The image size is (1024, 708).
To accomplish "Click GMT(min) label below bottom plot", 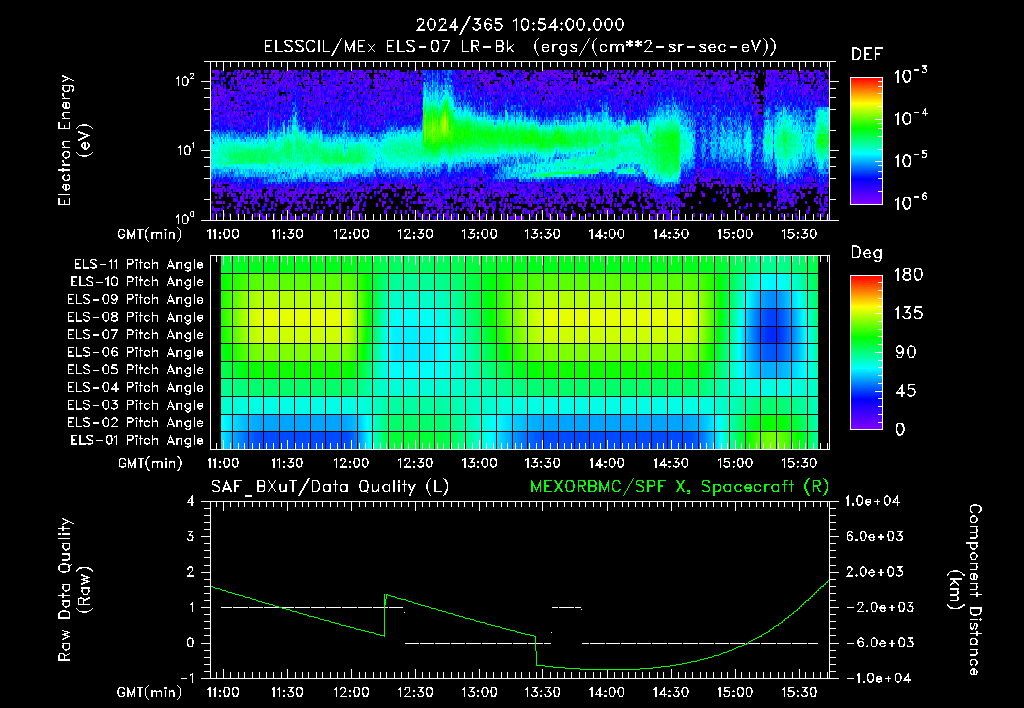I will tap(150, 692).
